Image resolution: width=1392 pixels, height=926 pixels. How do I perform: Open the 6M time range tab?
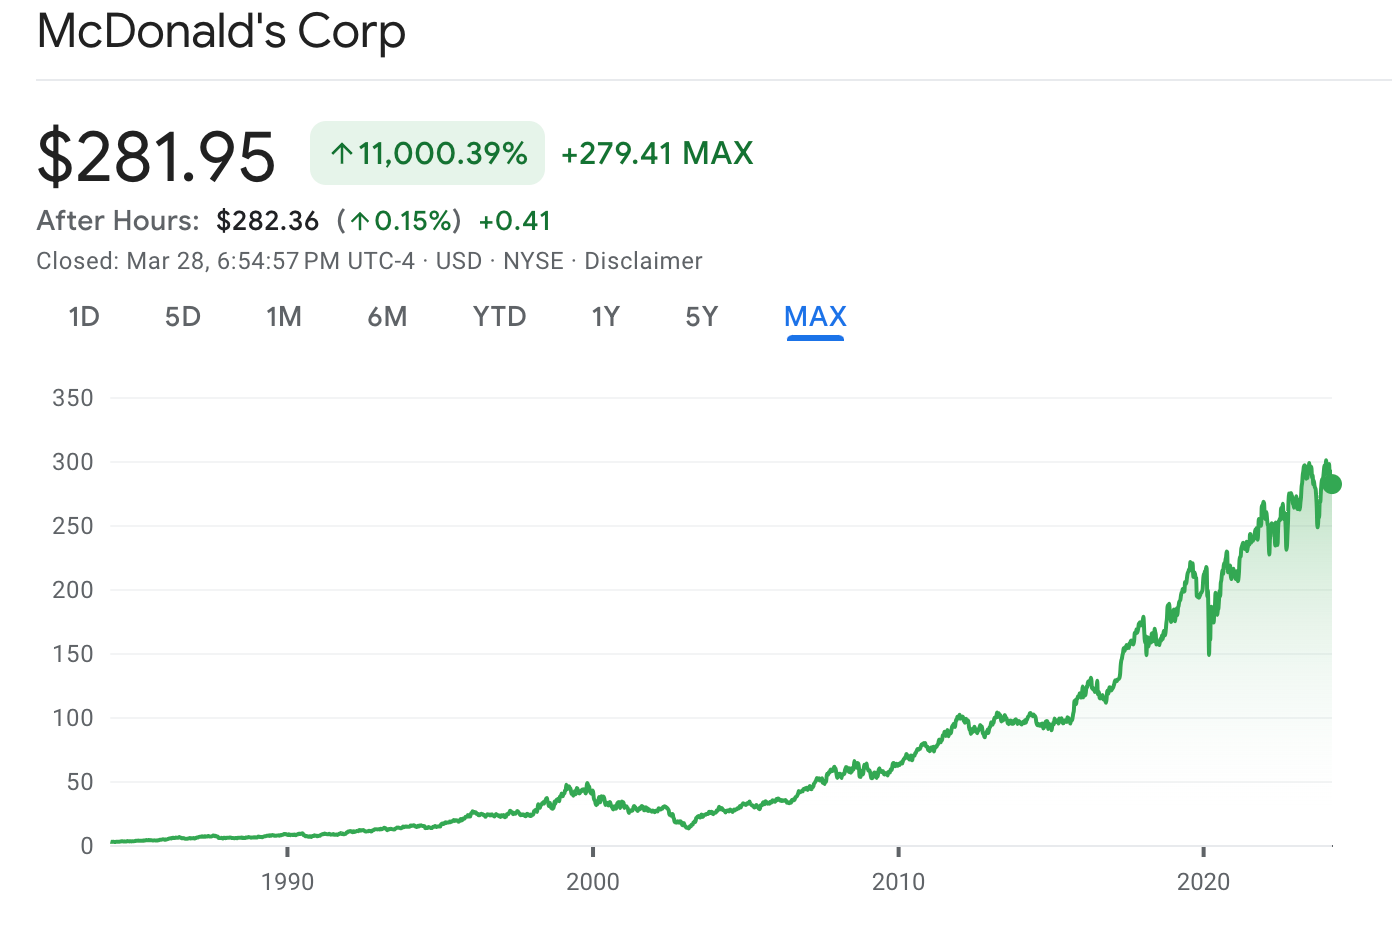point(387,317)
